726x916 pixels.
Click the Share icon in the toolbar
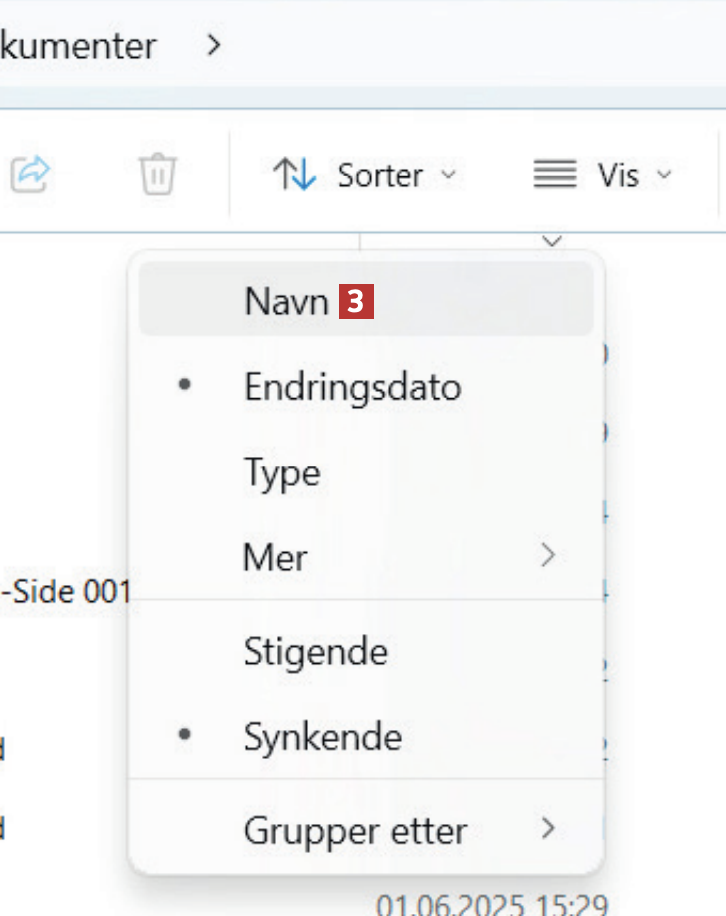(x=30, y=175)
